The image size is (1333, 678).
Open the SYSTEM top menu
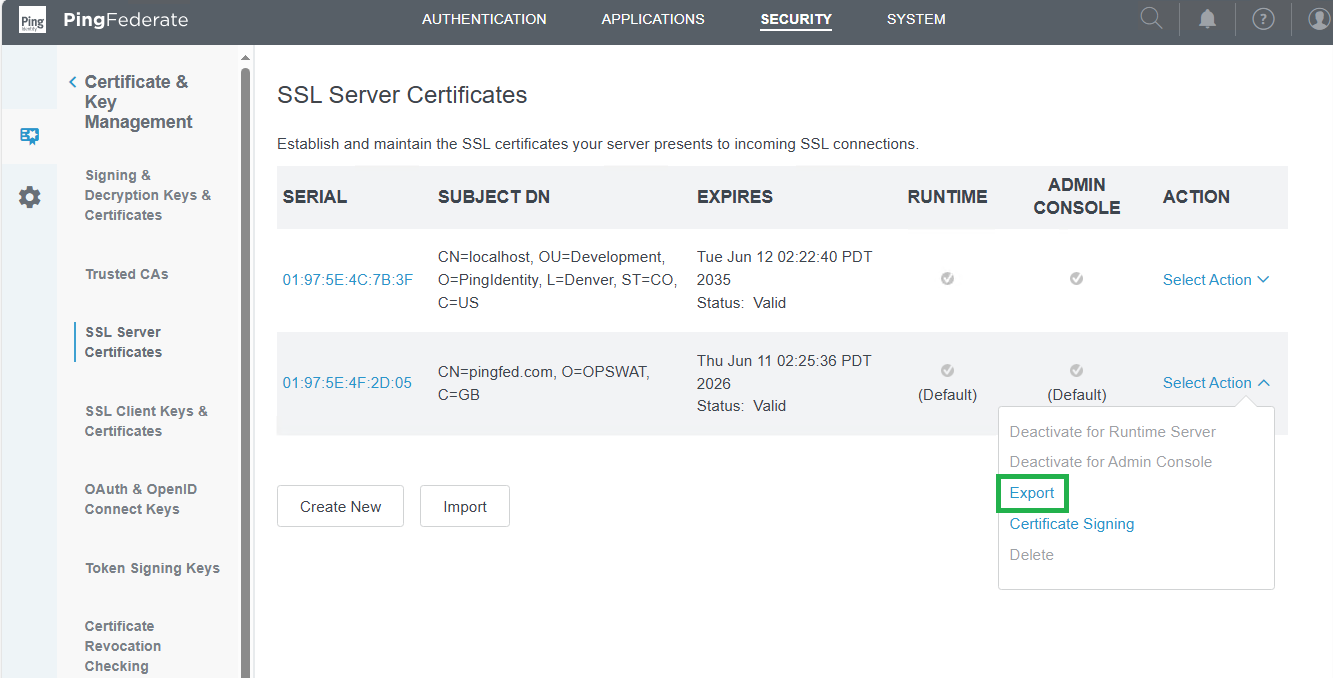pyautogui.click(x=916, y=19)
